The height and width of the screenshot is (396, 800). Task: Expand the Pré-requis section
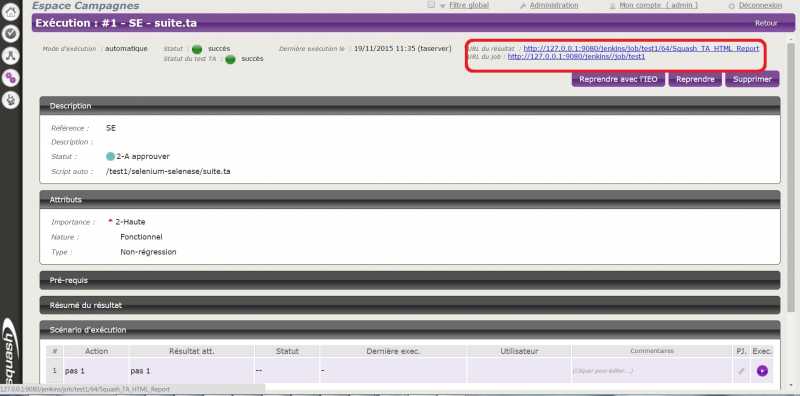click(x=410, y=280)
